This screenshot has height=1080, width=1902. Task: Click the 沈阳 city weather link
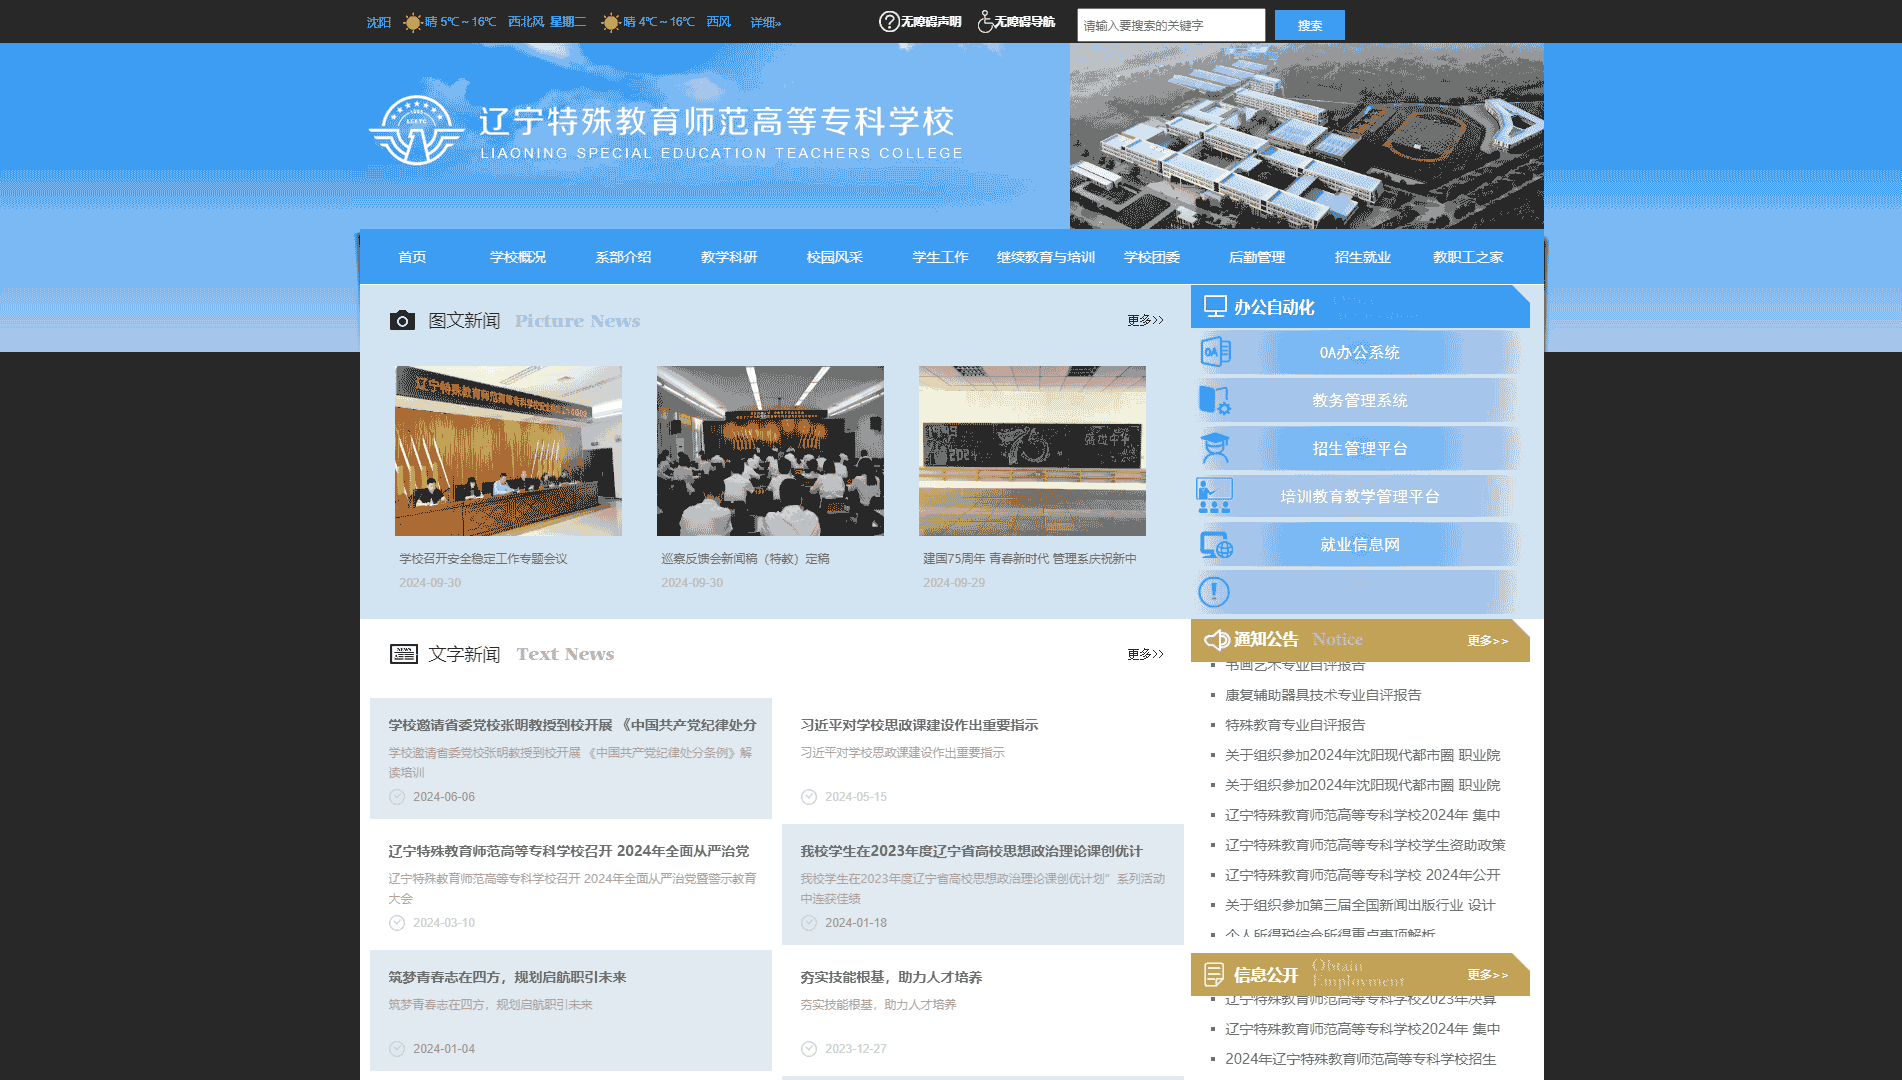[378, 22]
